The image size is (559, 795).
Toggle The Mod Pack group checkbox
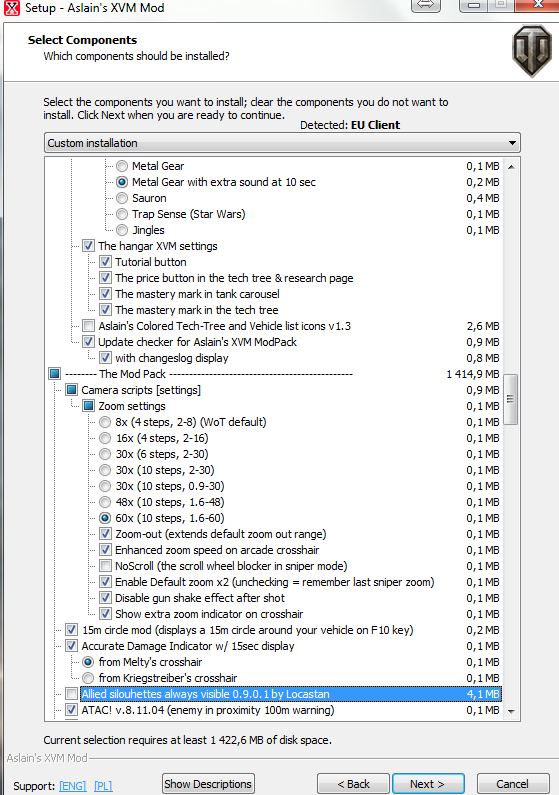click(x=55, y=374)
